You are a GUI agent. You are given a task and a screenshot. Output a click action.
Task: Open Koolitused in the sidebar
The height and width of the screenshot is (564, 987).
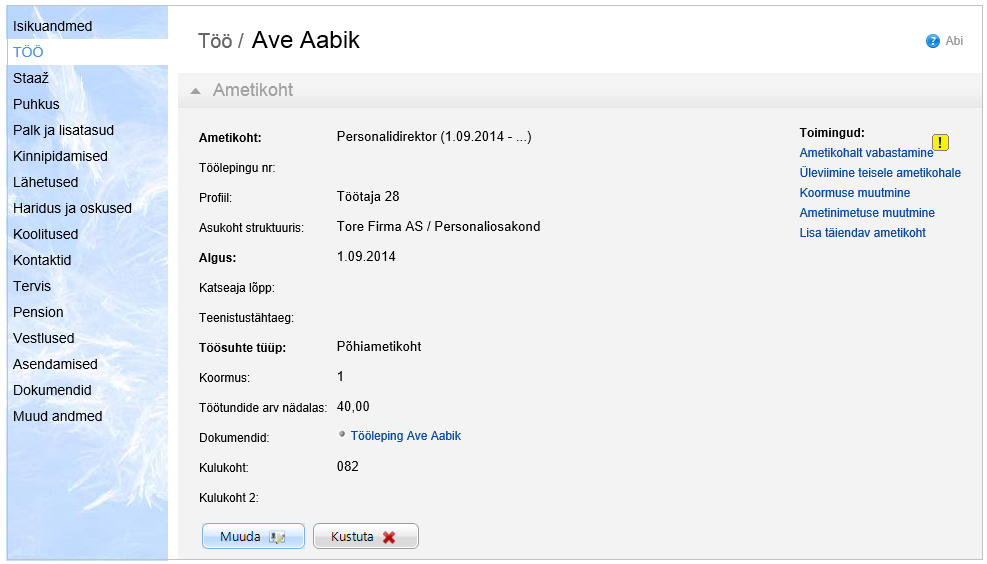(x=45, y=234)
